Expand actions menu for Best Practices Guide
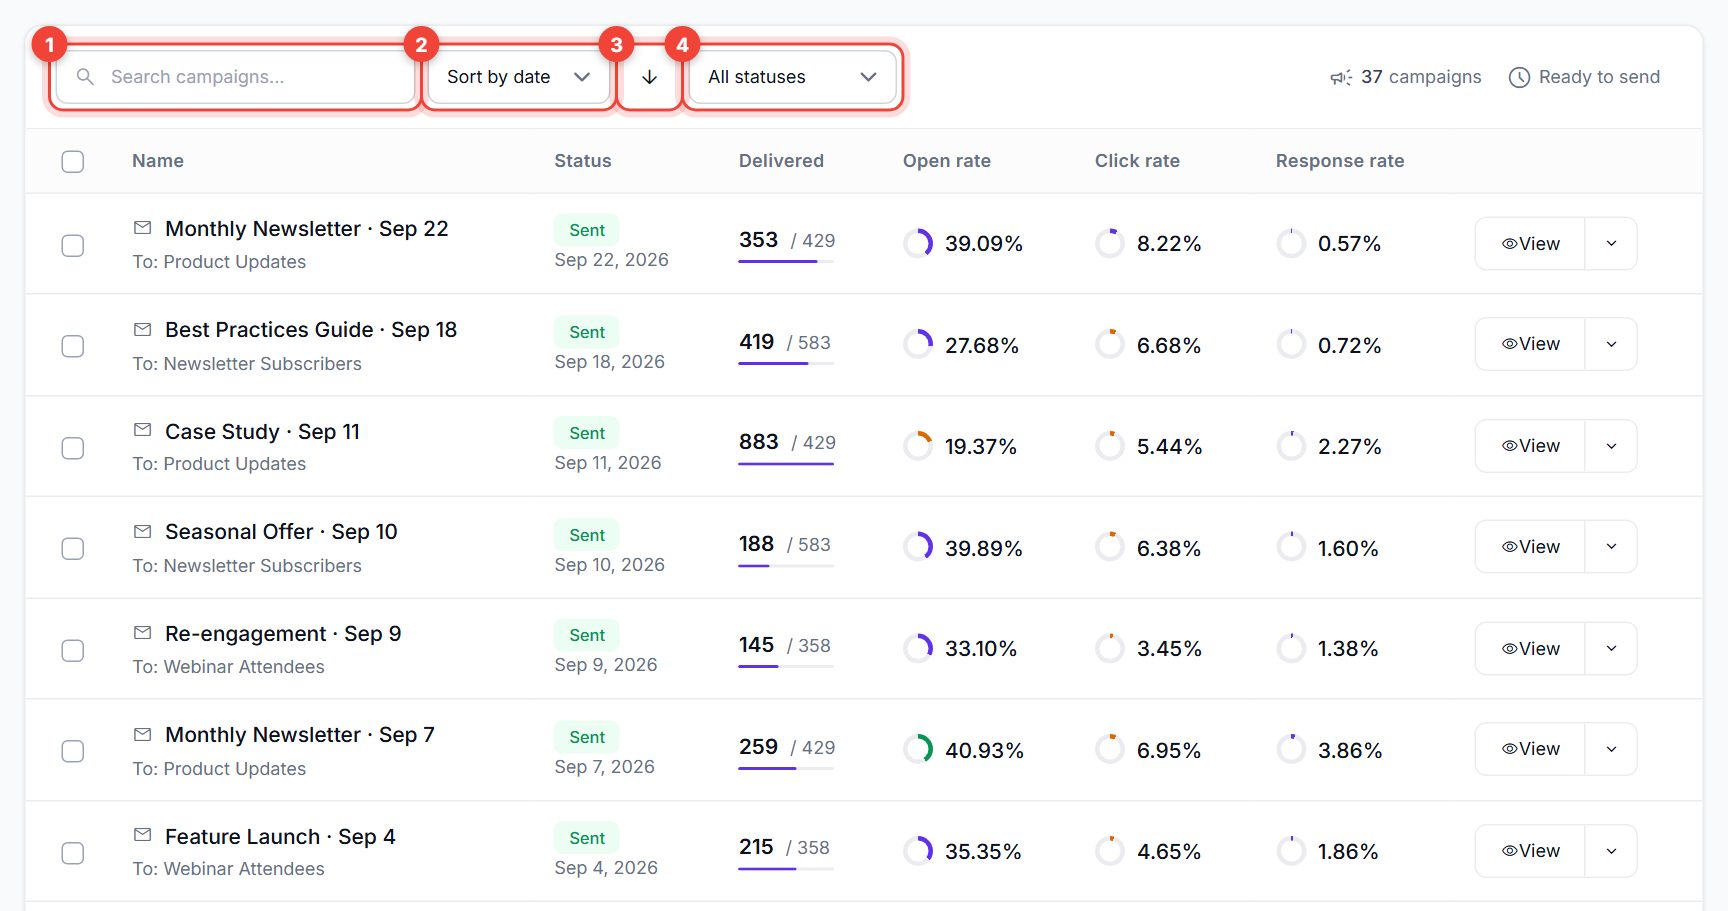The width and height of the screenshot is (1728, 911). (1611, 344)
